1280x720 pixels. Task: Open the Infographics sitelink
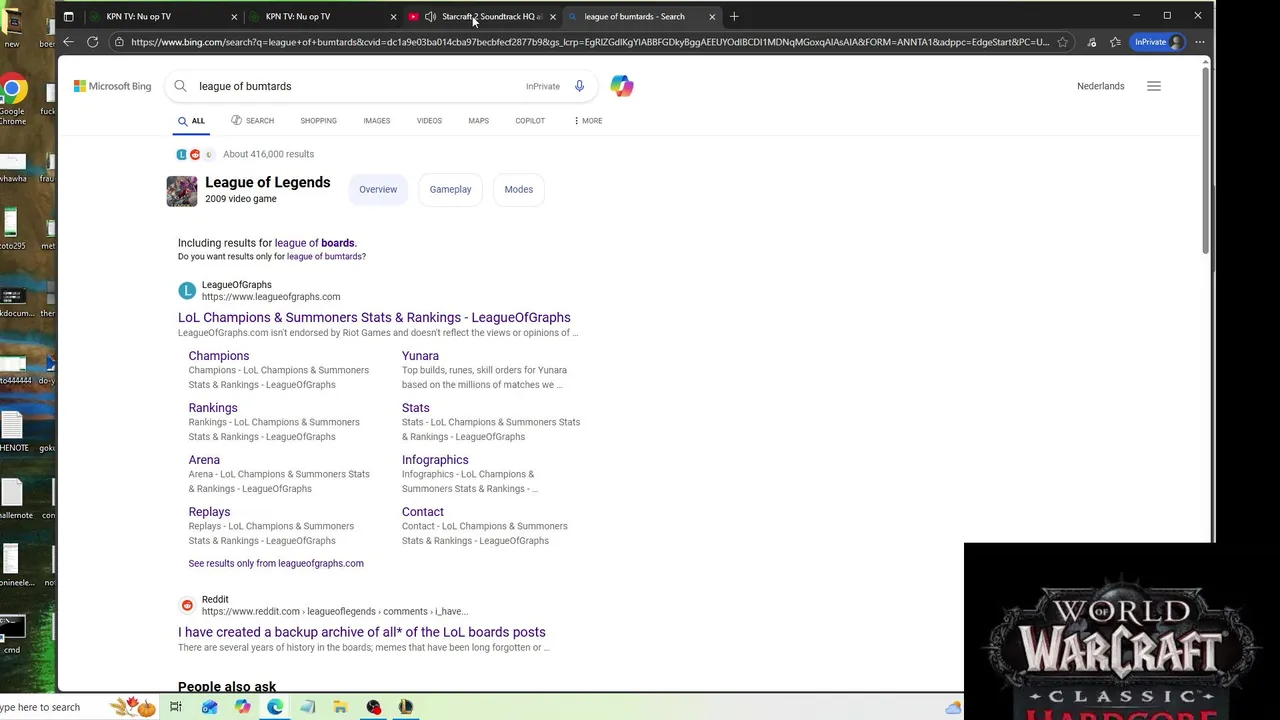click(435, 460)
